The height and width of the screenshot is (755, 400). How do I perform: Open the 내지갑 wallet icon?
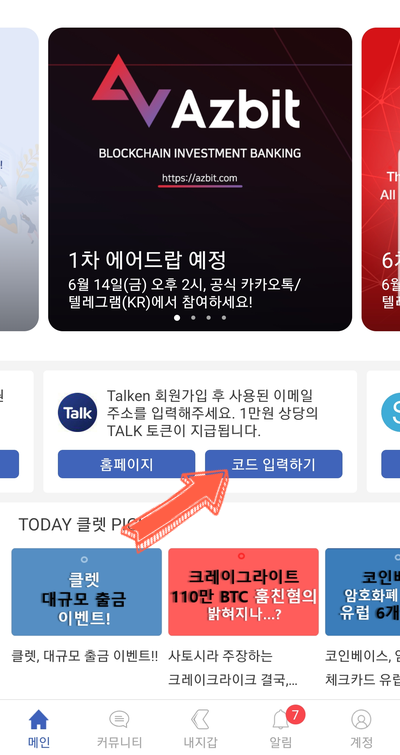200,720
